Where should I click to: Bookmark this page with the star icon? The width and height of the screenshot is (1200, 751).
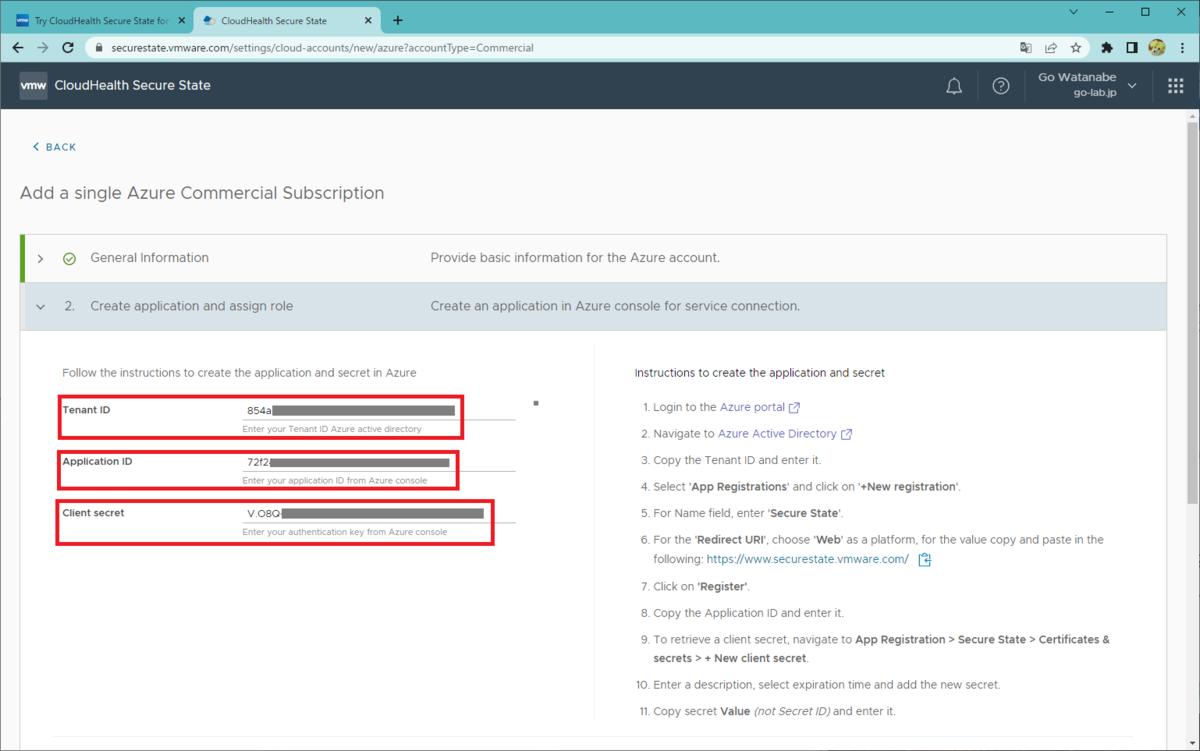coord(1076,47)
